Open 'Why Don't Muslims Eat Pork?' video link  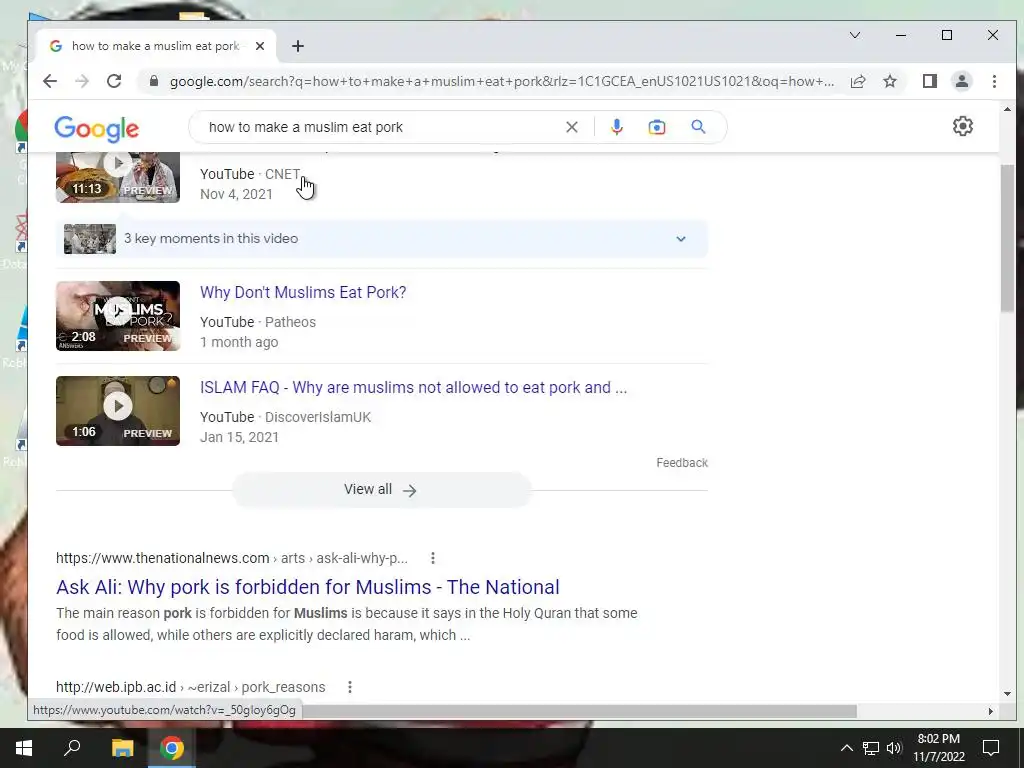click(x=303, y=292)
